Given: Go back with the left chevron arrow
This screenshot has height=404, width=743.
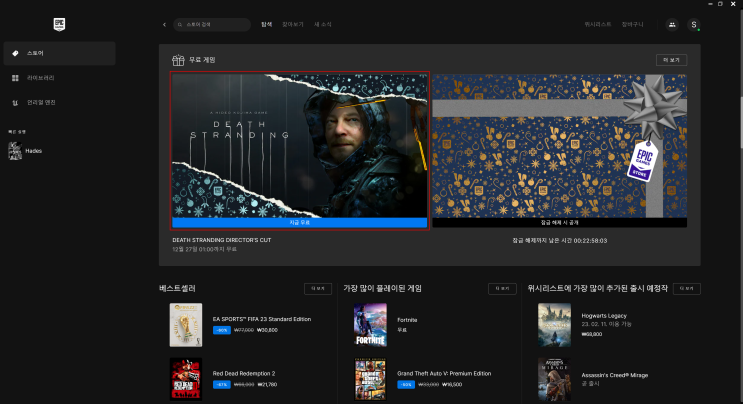Looking at the screenshot, I should (164, 25).
